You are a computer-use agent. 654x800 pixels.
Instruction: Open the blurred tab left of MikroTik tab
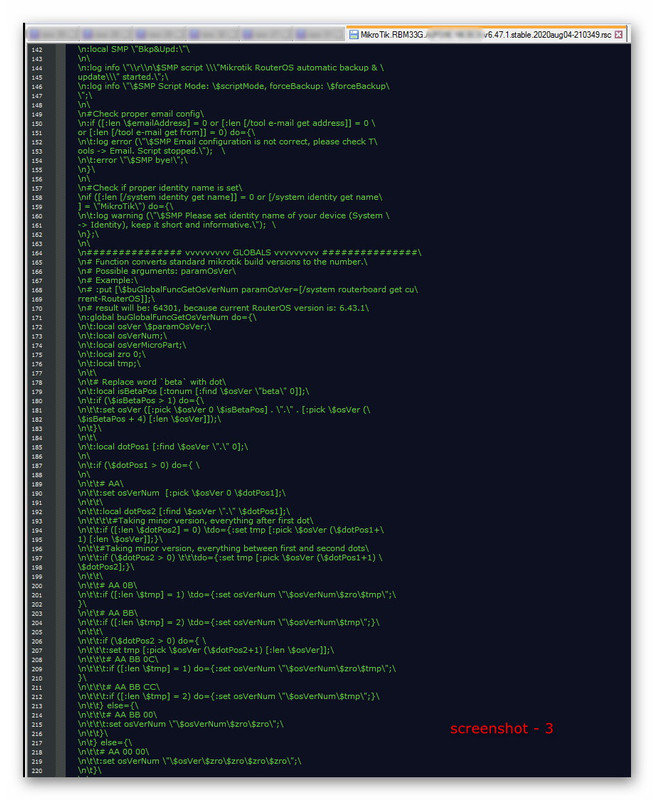(320, 35)
